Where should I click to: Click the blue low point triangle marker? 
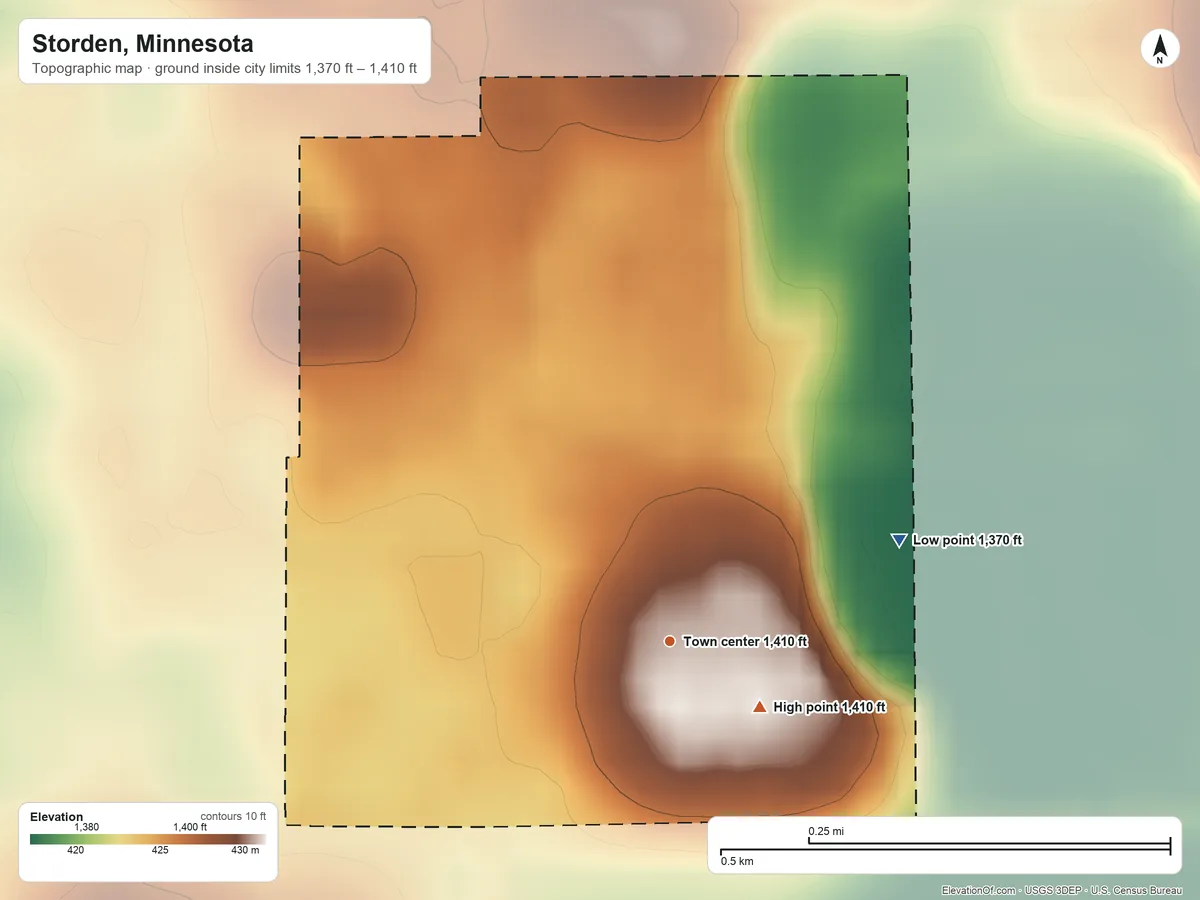(898, 540)
